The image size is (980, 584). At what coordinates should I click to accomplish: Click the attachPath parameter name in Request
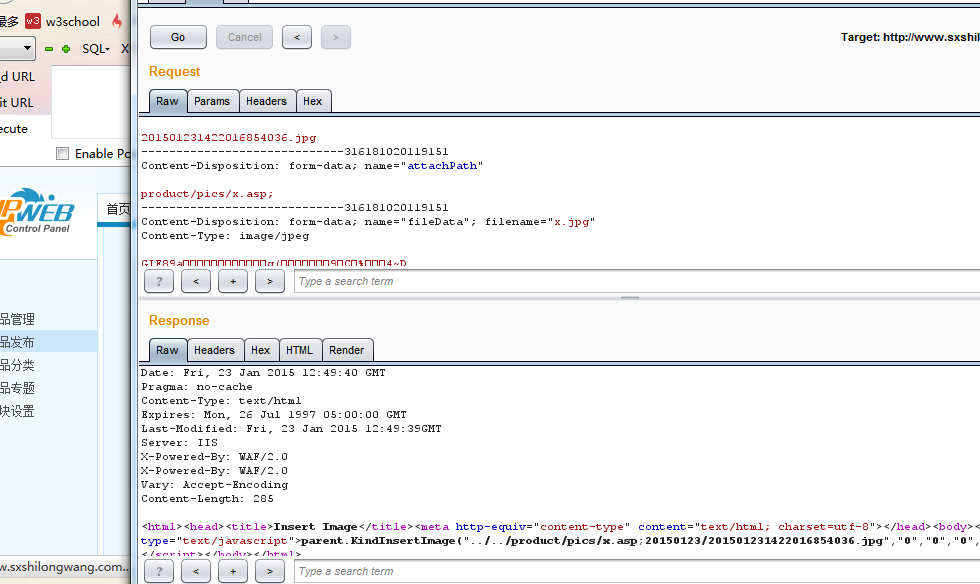click(x=442, y=166)
